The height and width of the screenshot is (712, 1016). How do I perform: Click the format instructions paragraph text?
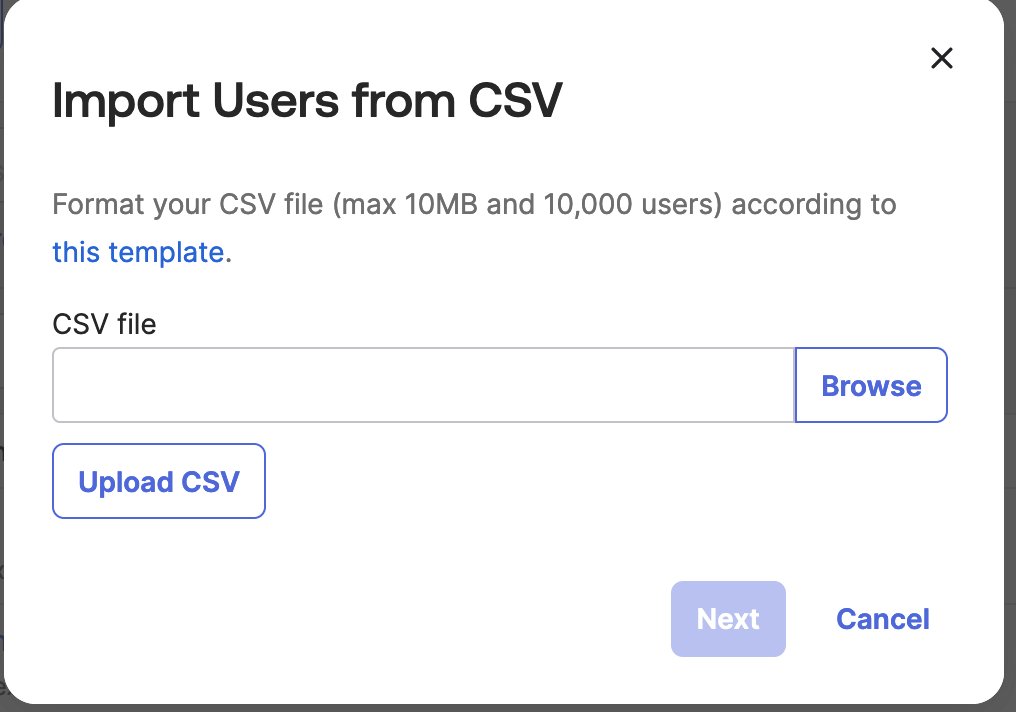474,205
